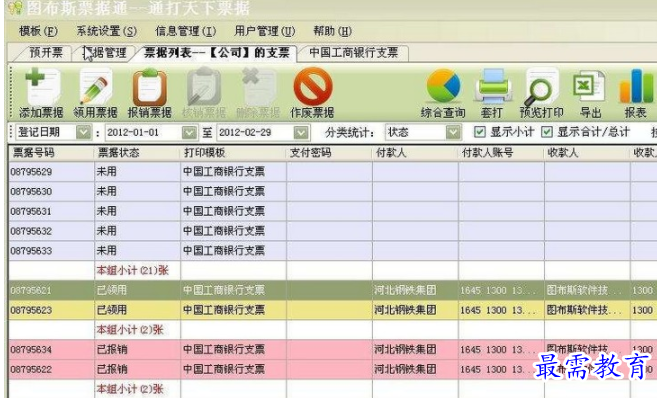Screen dimensions: 657x398
Task: Sort by the 付款人账号 column header
Action: click(x=501, y=153)
